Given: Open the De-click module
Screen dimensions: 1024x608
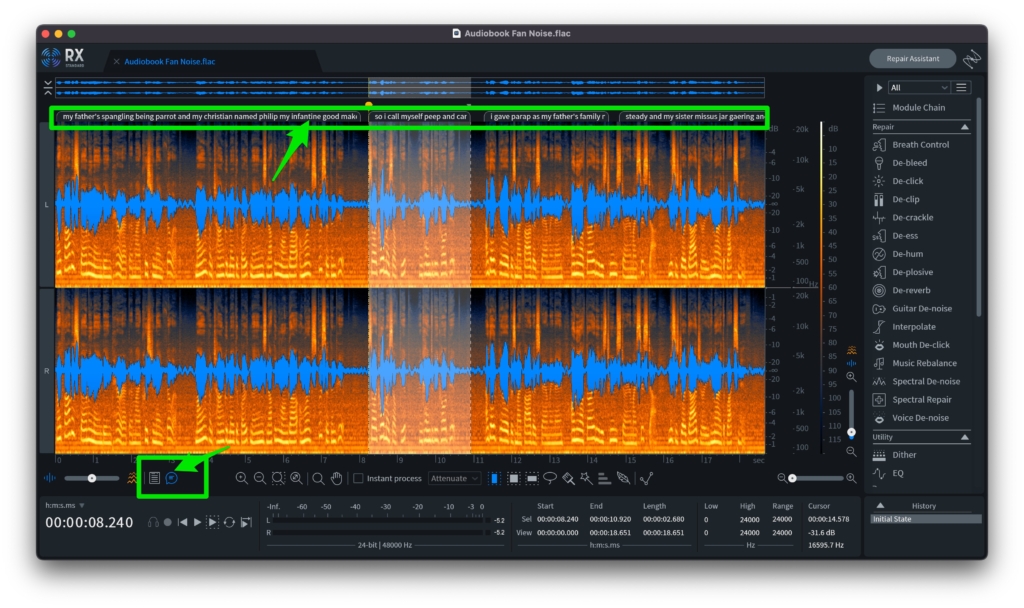Looking at the screenshot, I should pyautogui.click(x=907, y=181).
